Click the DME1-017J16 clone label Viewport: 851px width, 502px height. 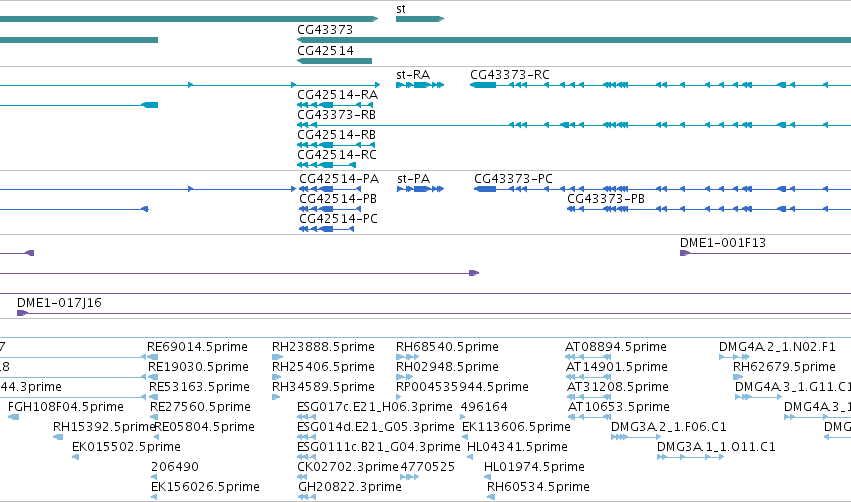(x=59, y=303)
